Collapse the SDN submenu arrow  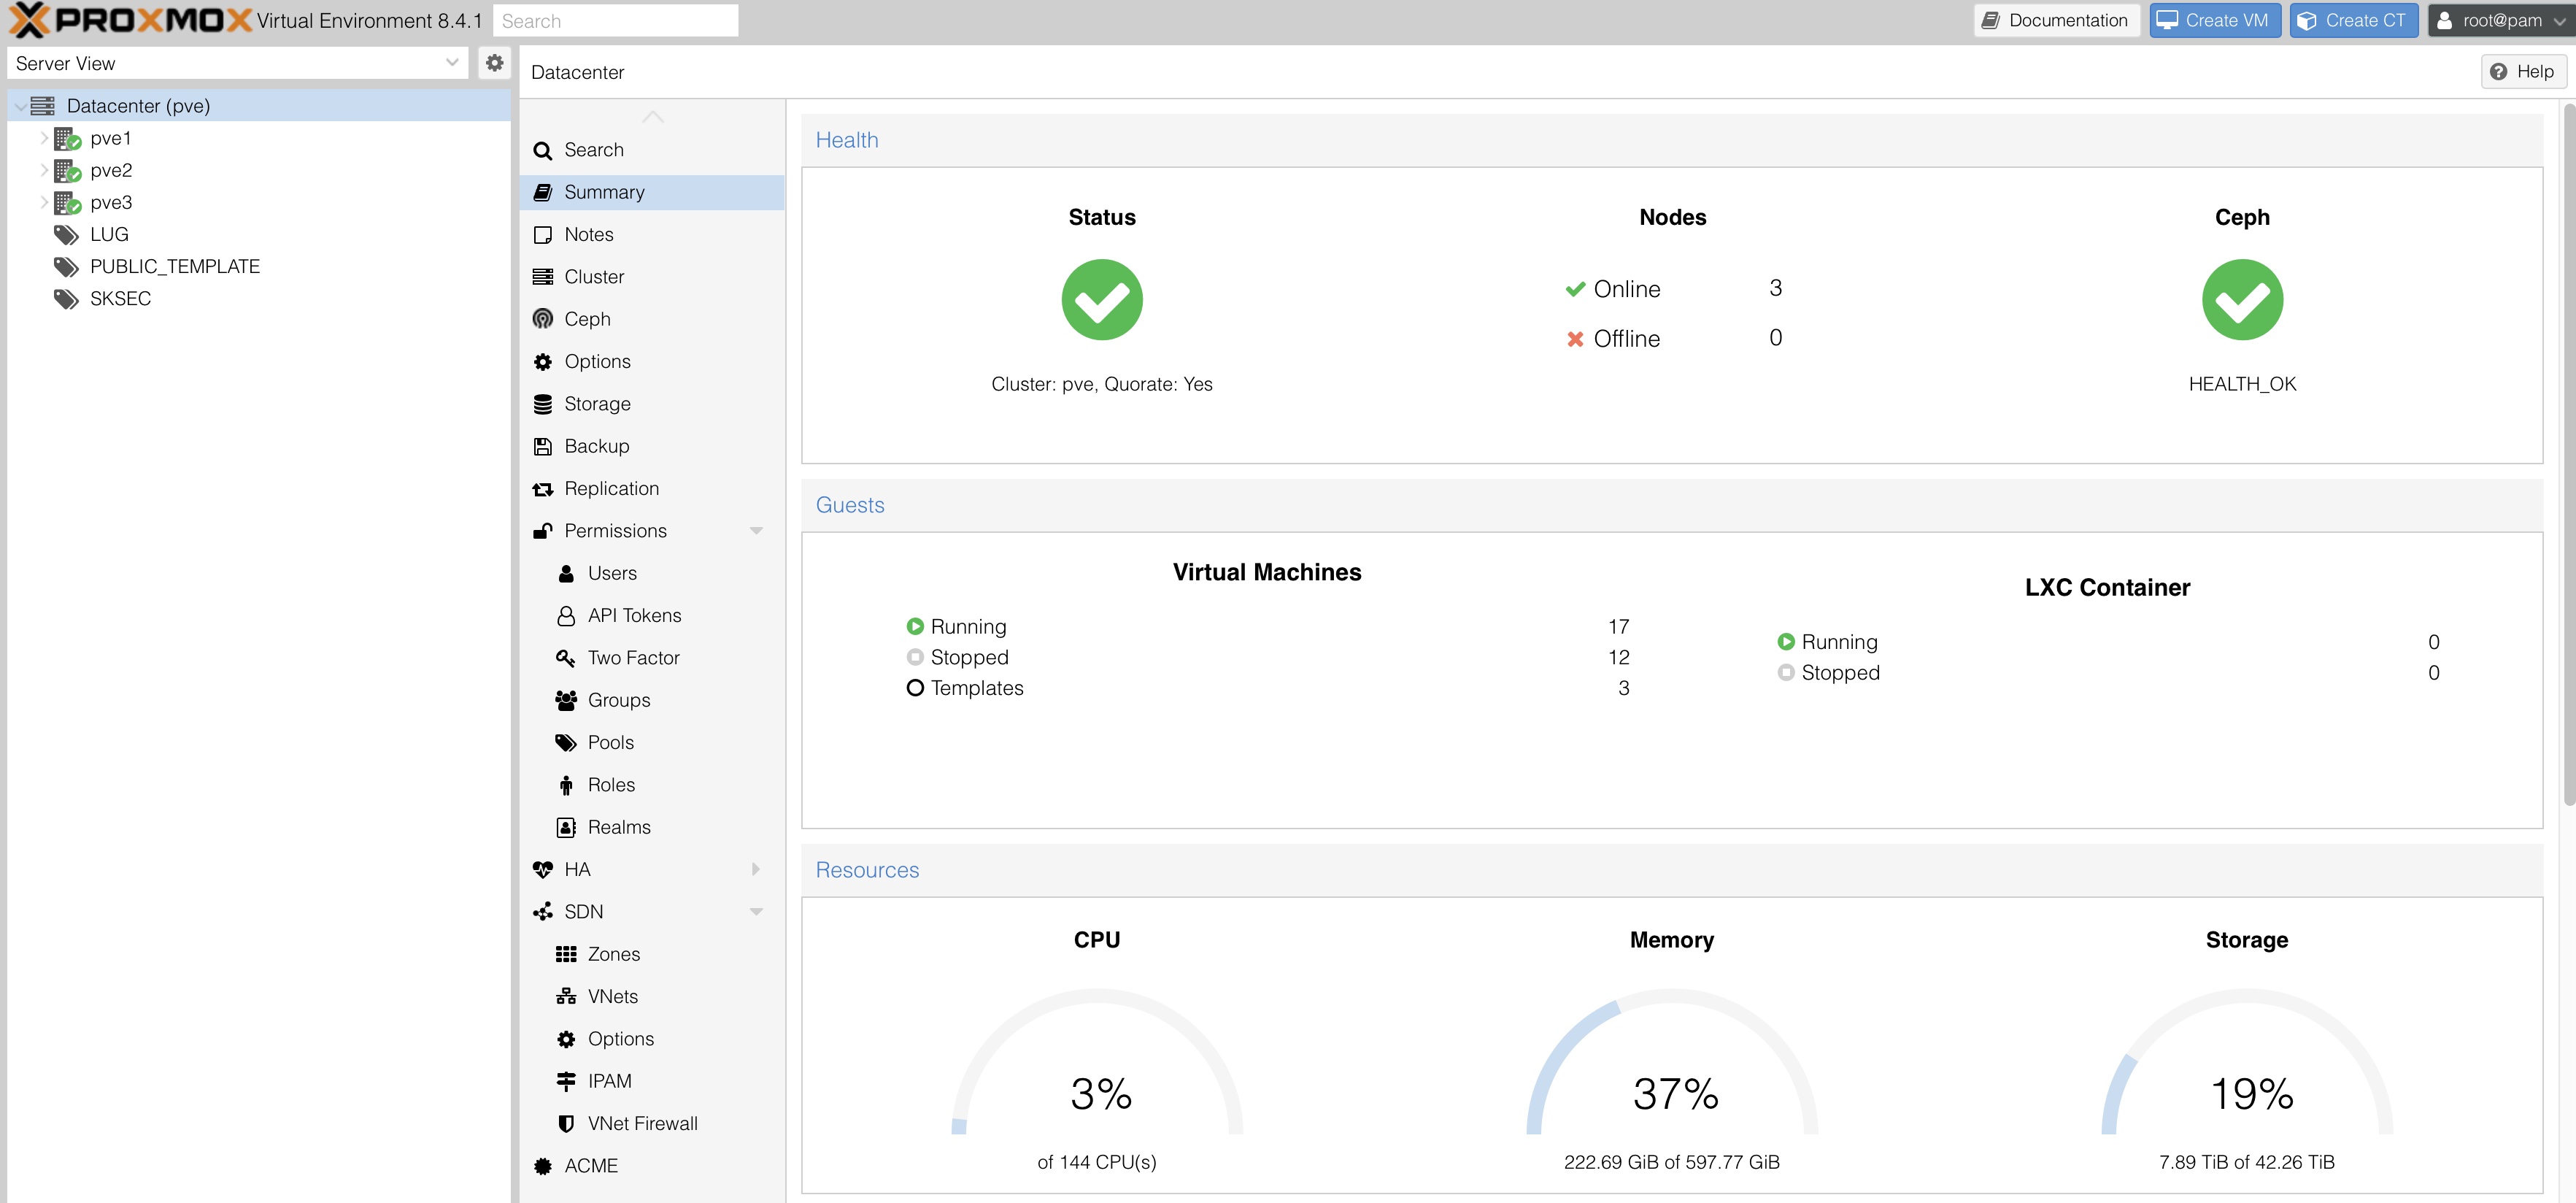click(756, 912)
